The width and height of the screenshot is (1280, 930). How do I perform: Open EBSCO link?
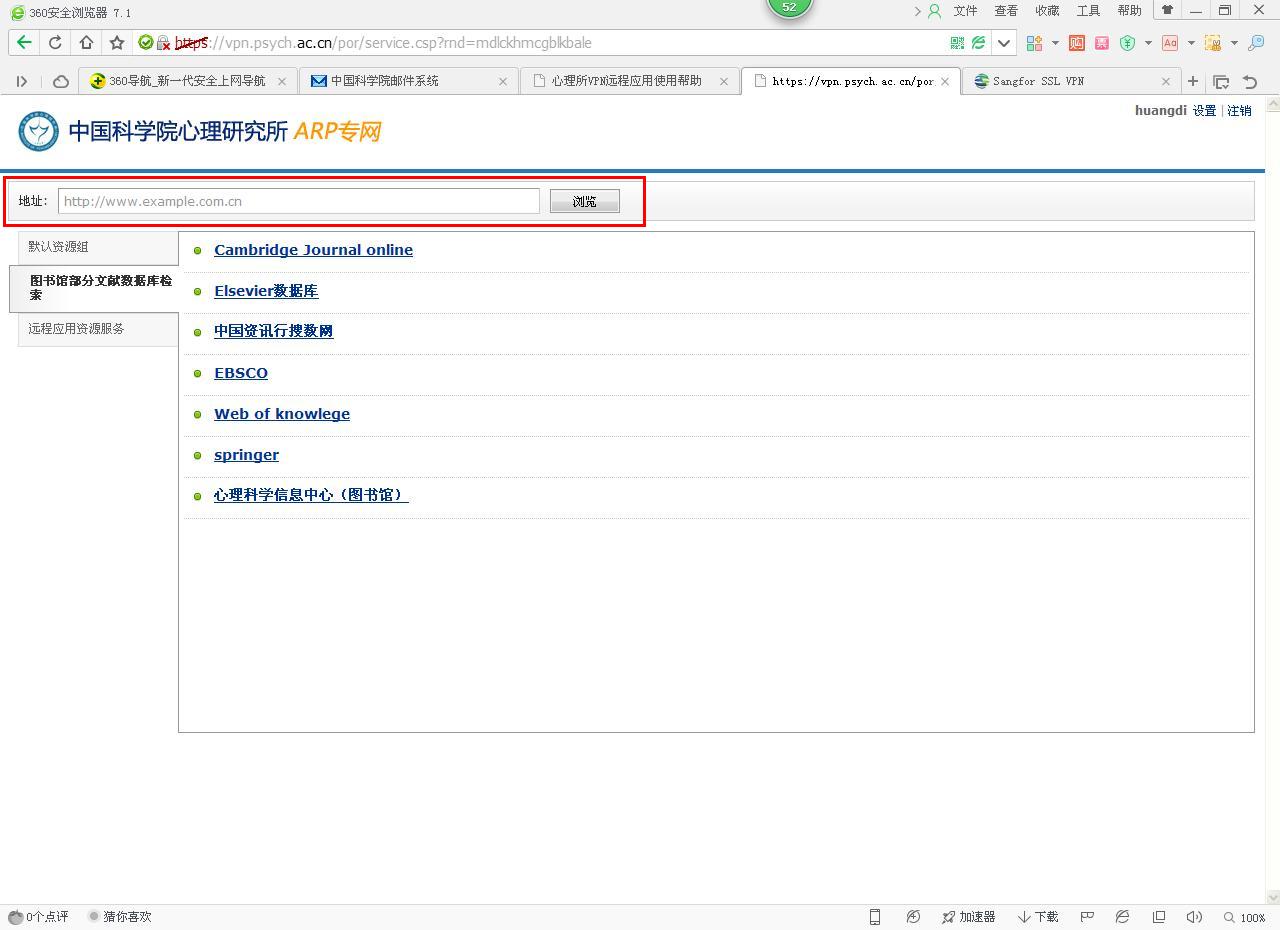tap(241, 373)
